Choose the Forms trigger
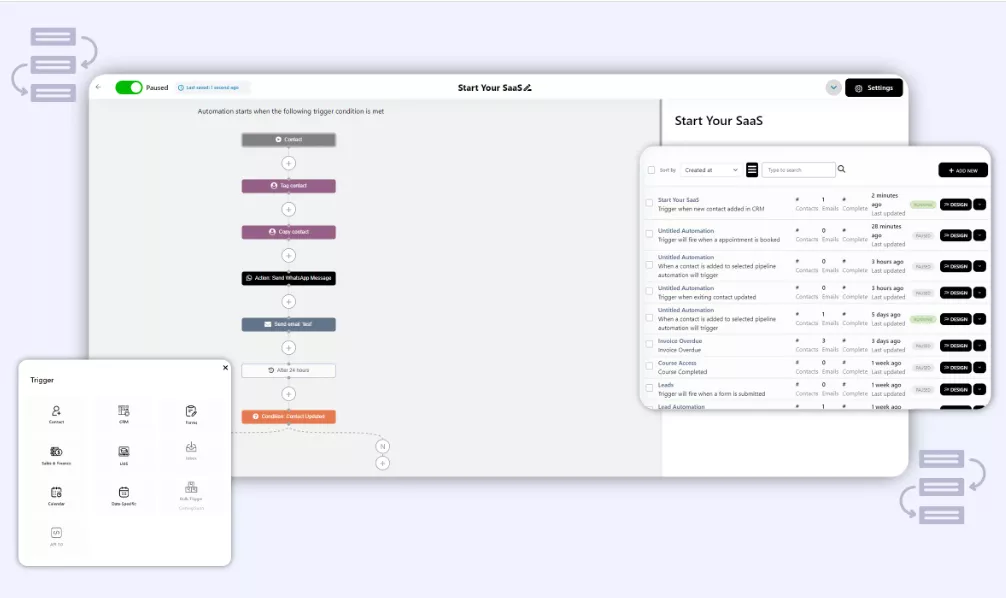The image size is (1006, 598). 190,412
